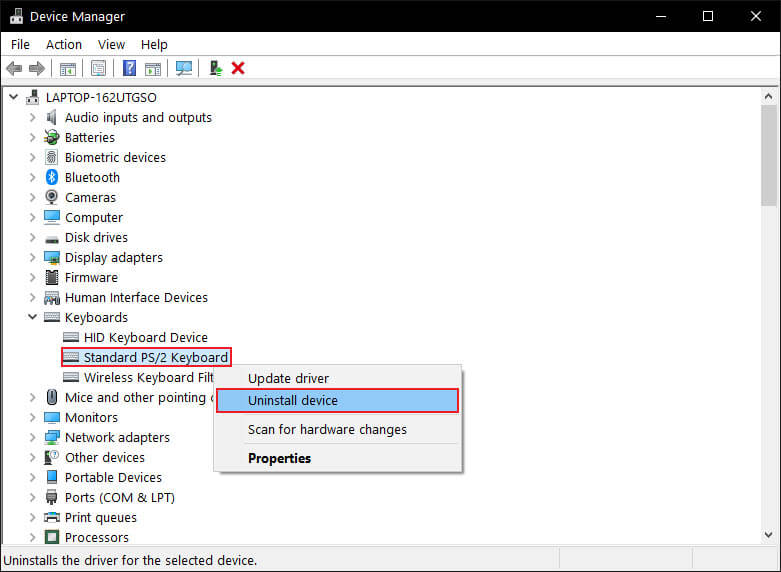Select the Computer category label
781x572 pixels.
tap(94, 218)
